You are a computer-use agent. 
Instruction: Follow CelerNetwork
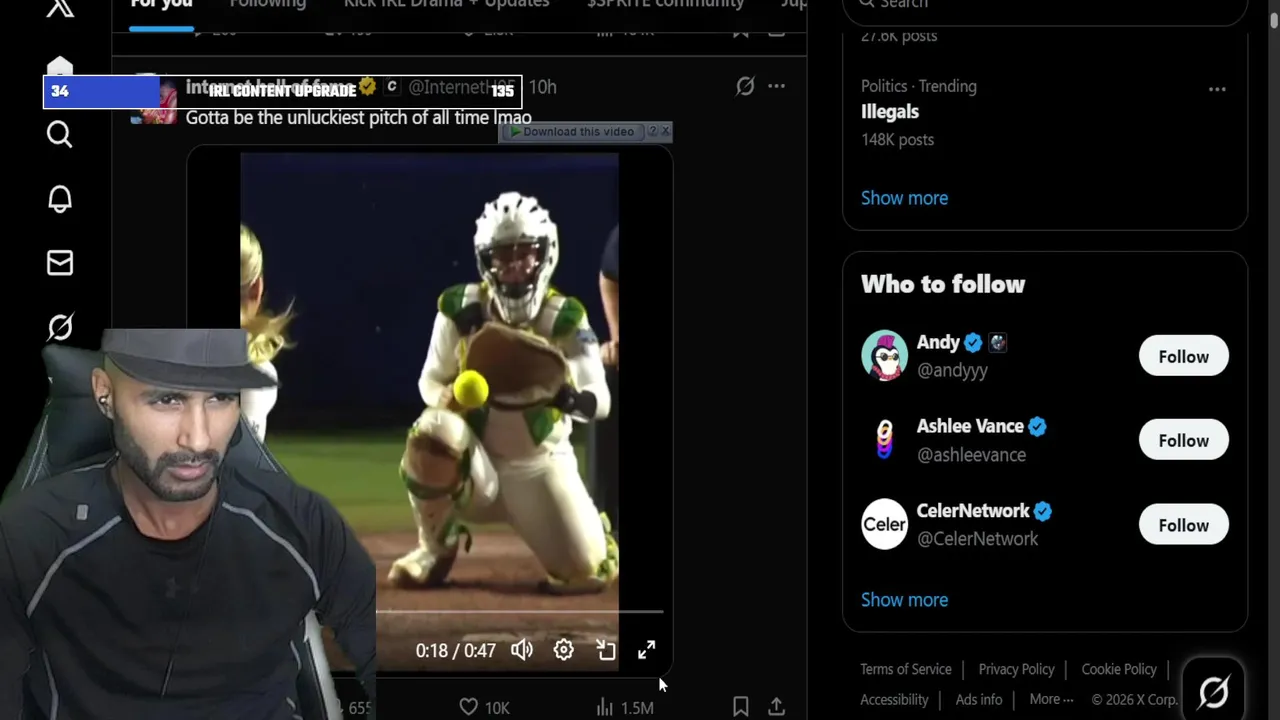pos(1183,525)
